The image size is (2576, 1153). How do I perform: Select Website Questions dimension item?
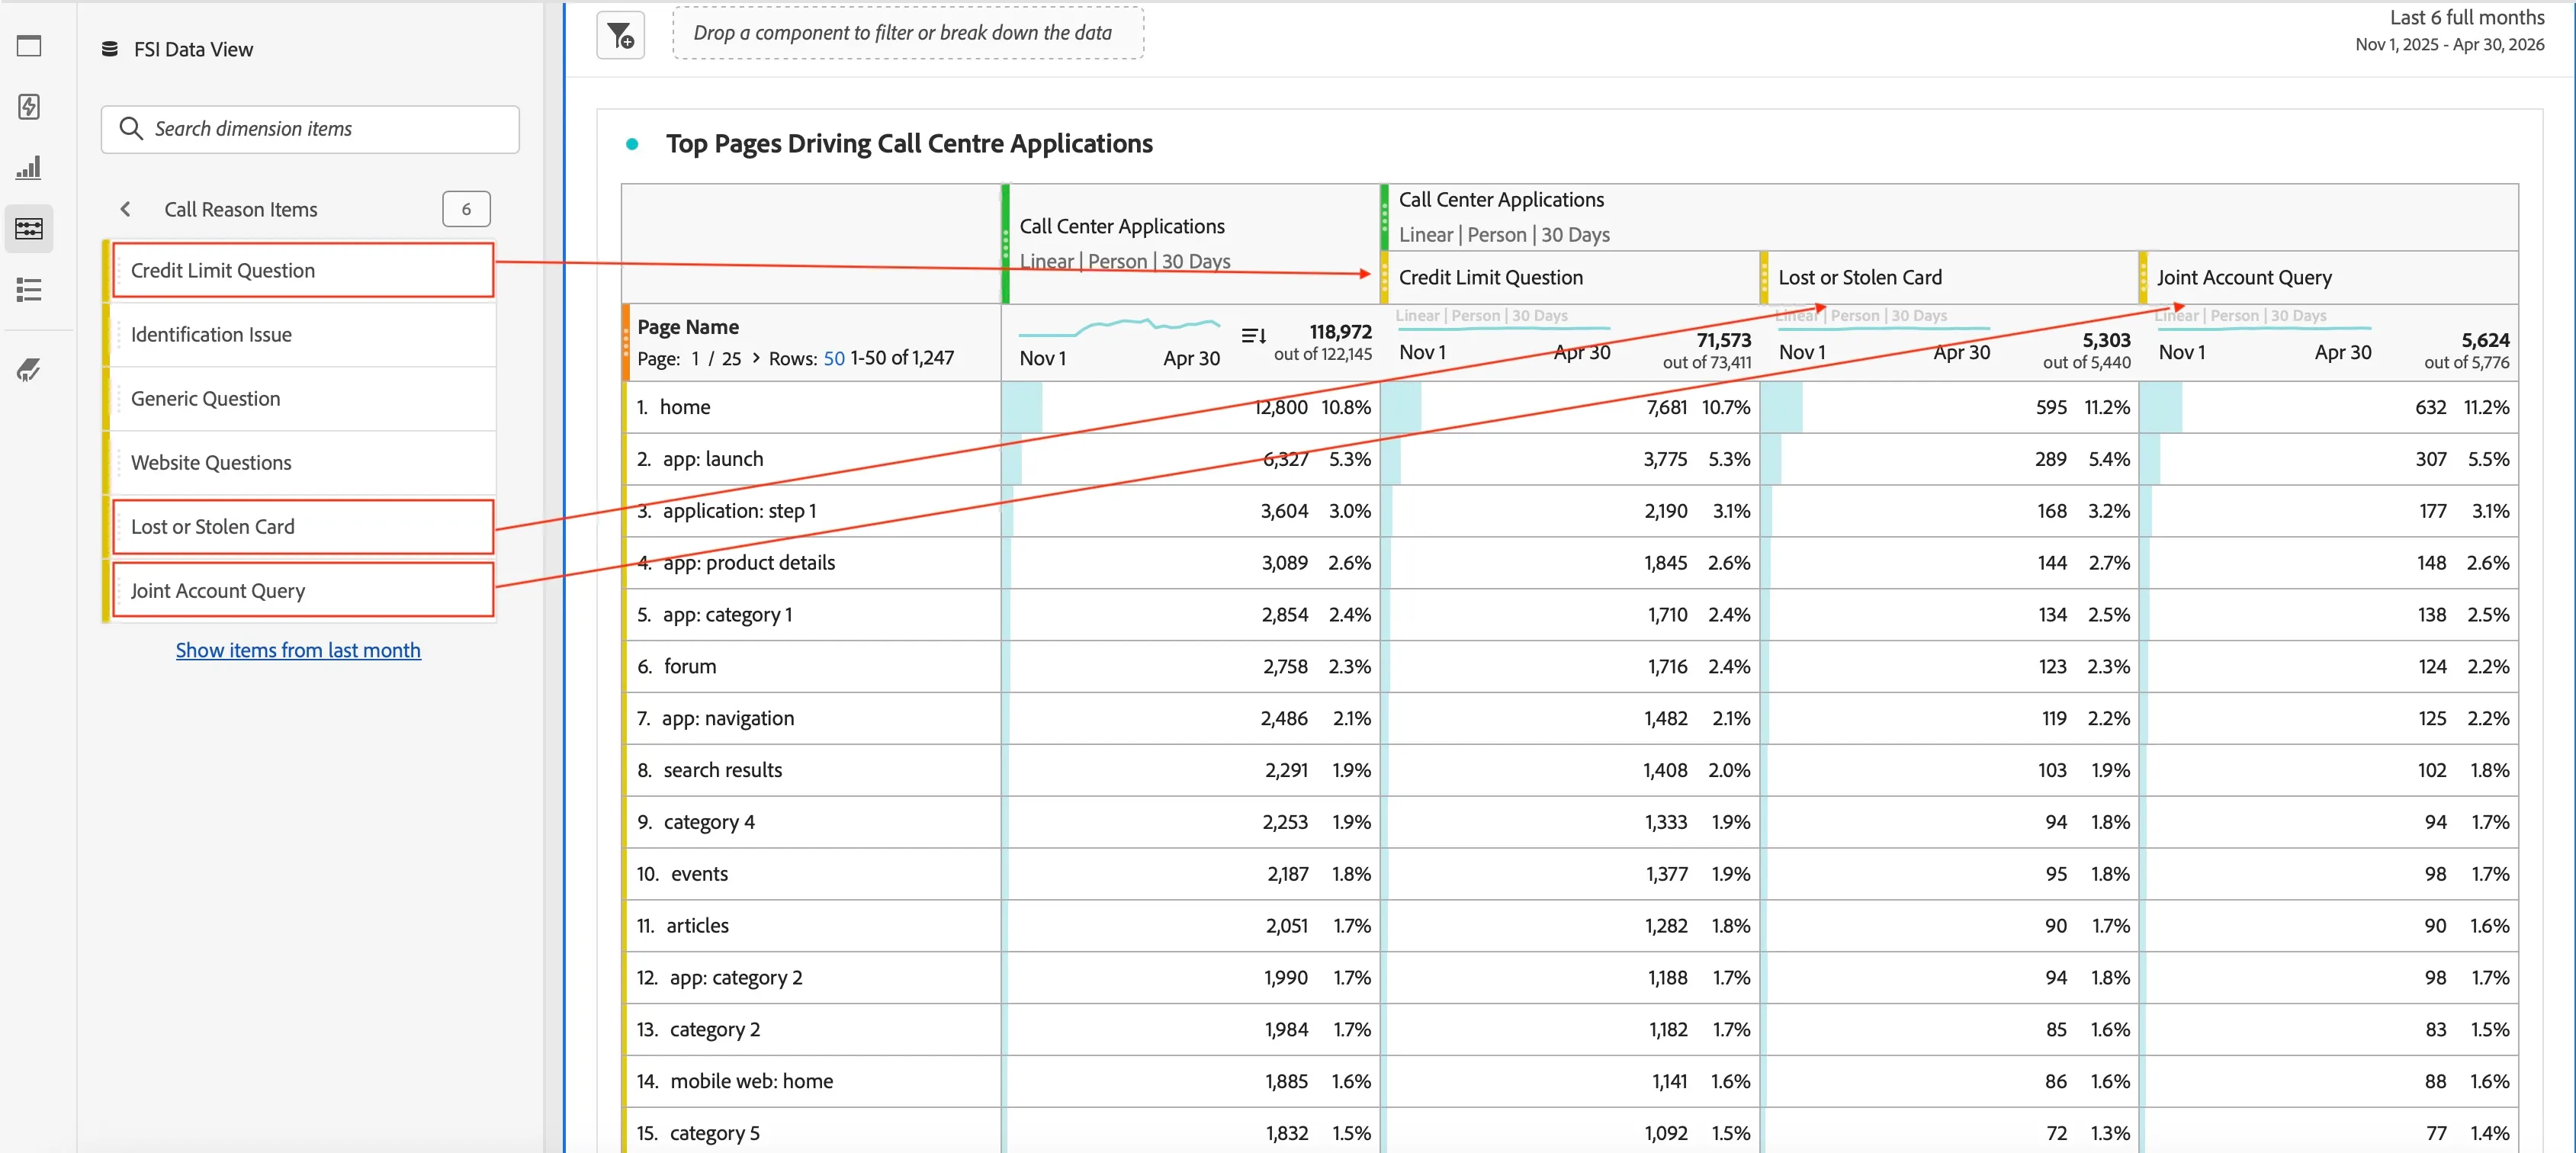pyautogui.click(x=303, y=462)
